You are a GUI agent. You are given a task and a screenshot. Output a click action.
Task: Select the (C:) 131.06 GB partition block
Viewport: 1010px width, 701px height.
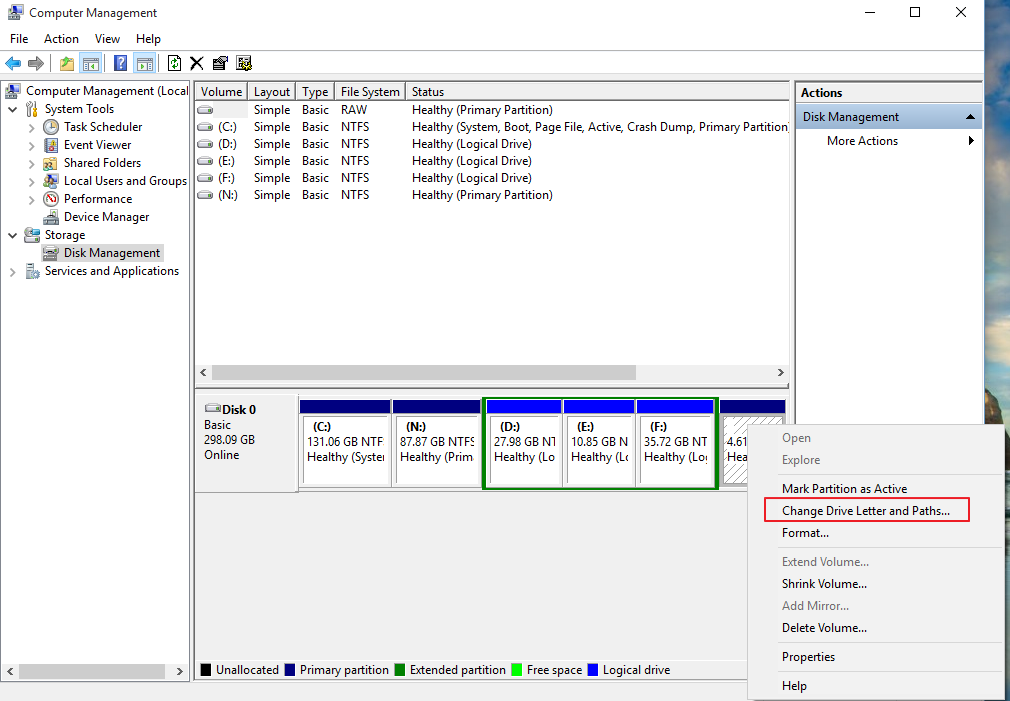(x=345, y=443)
